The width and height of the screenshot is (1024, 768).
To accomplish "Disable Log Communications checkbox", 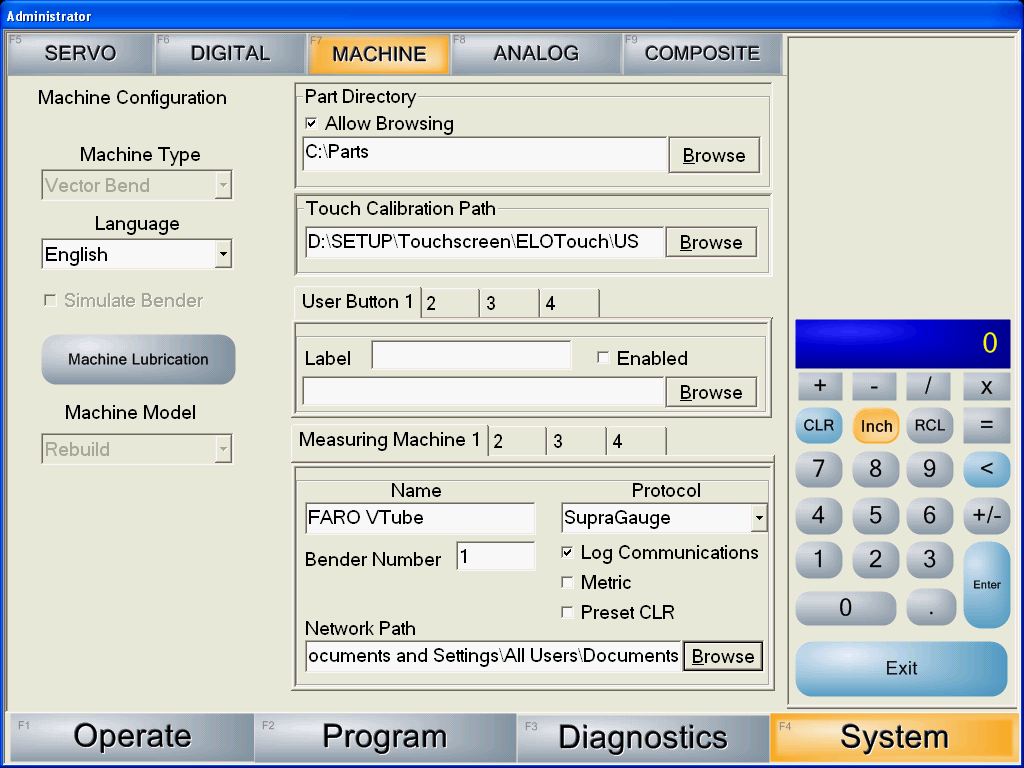I will 567,553.
